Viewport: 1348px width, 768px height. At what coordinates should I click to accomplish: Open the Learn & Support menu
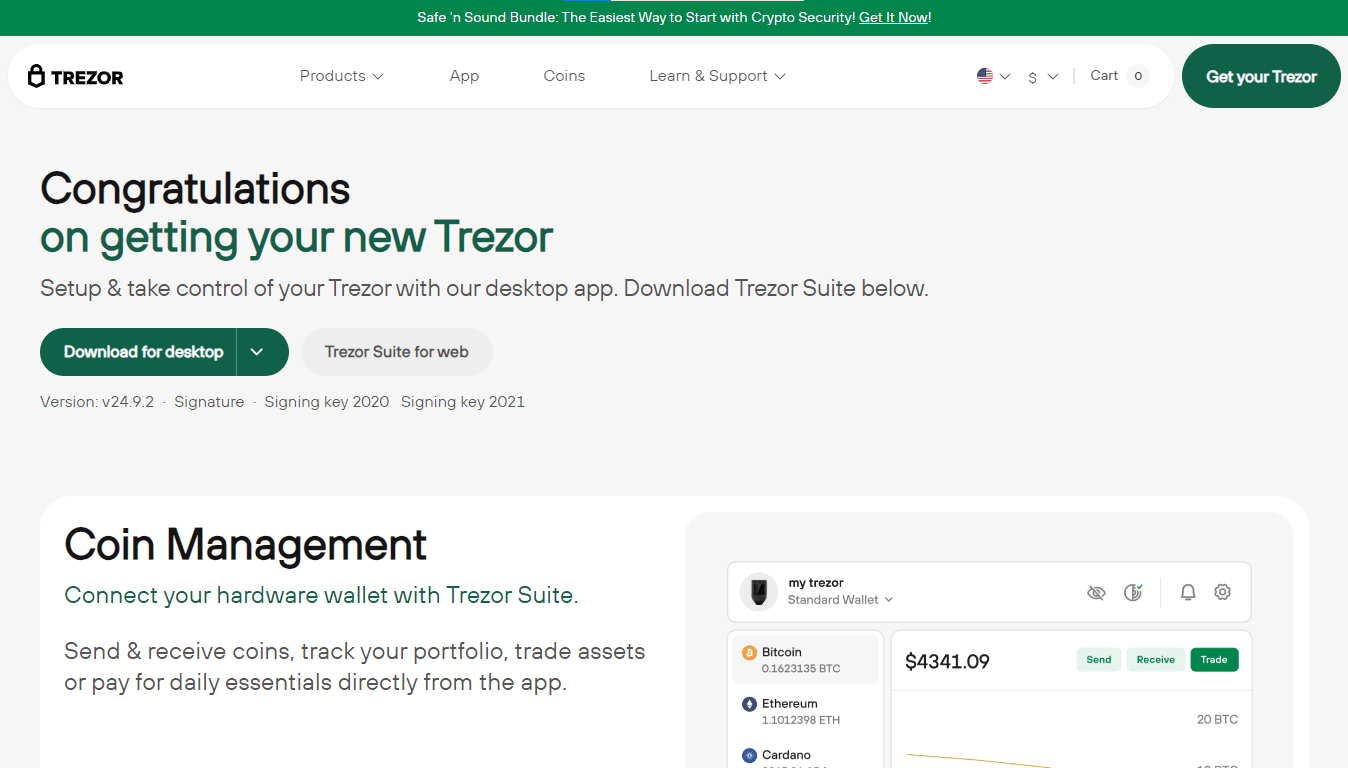click(717, 76)
